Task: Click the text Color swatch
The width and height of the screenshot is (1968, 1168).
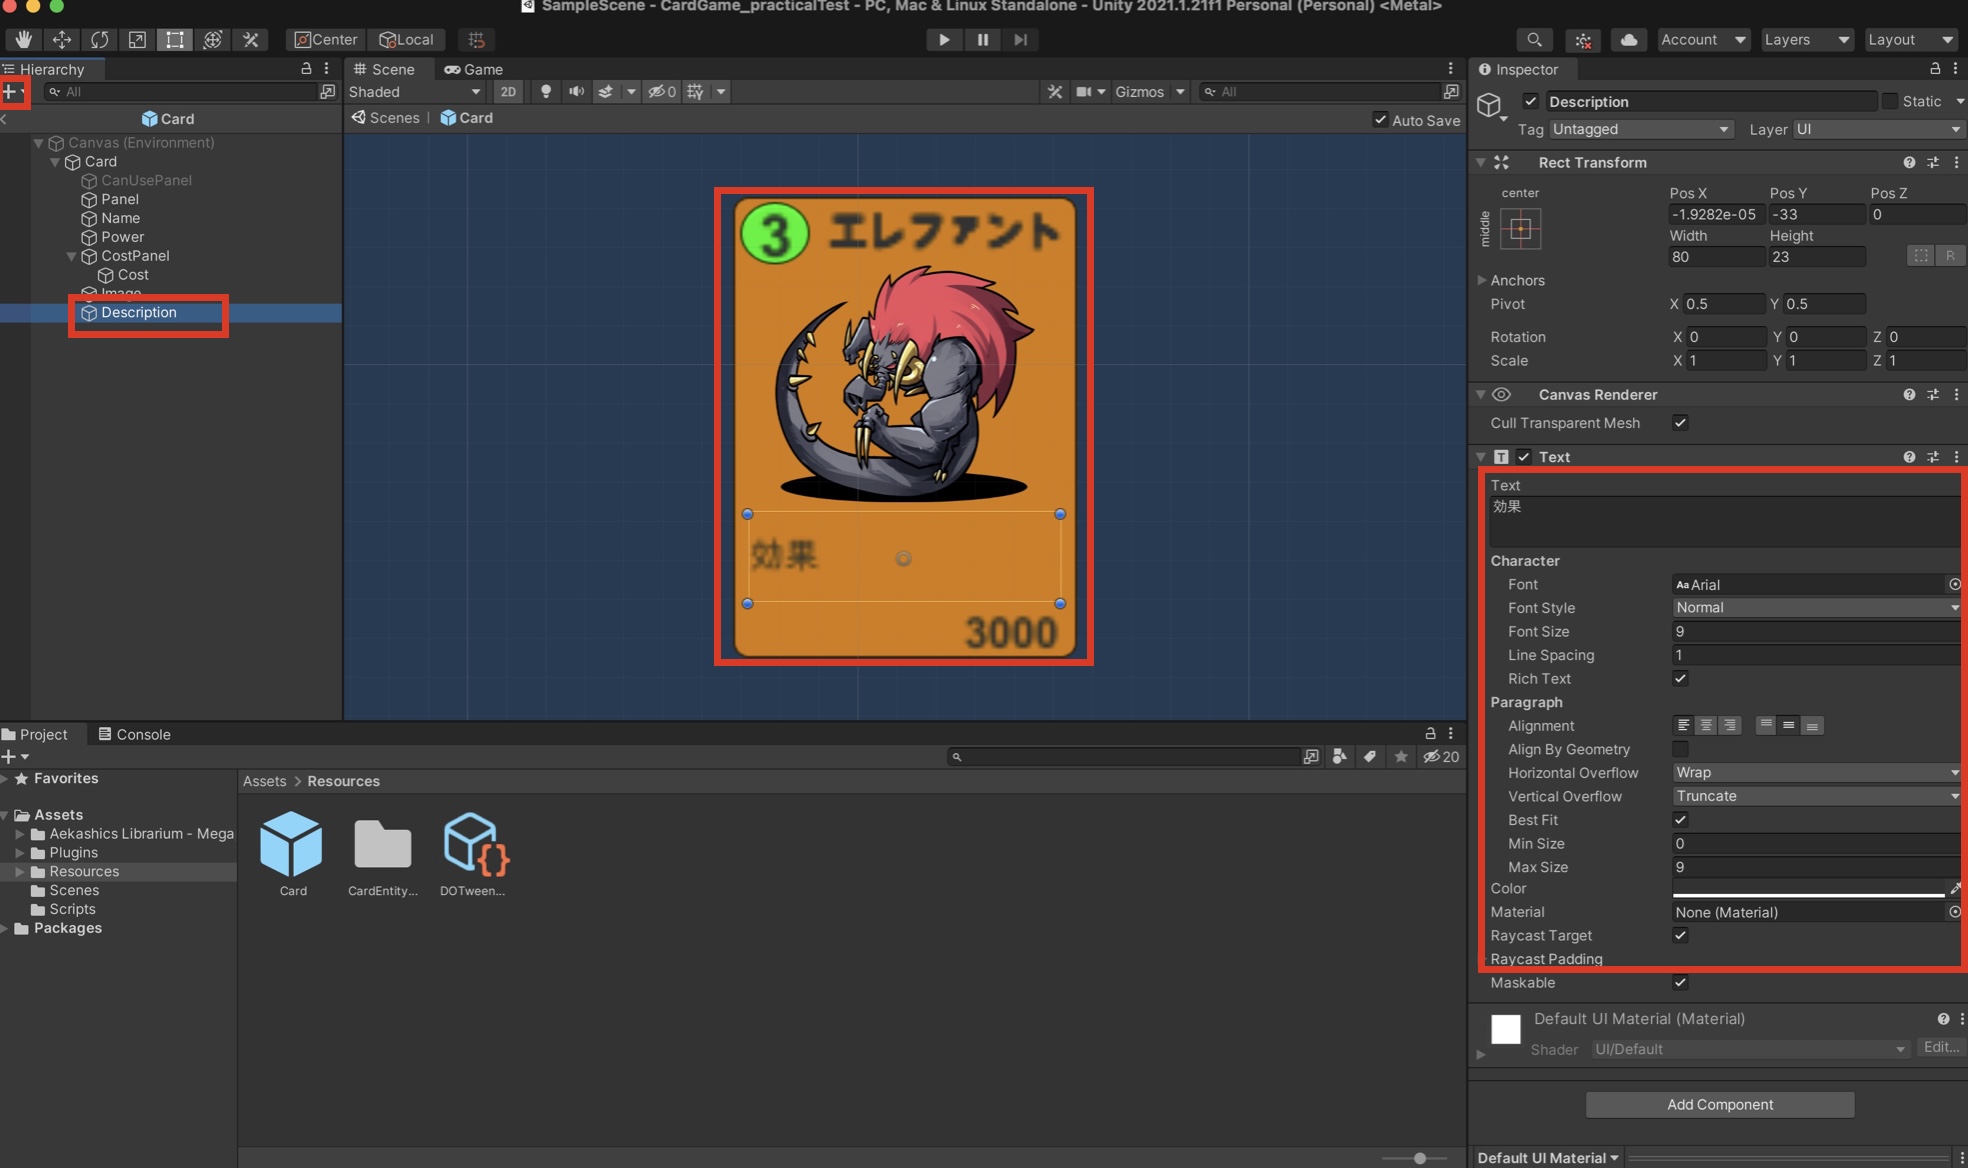Action: pos(1807,888)
